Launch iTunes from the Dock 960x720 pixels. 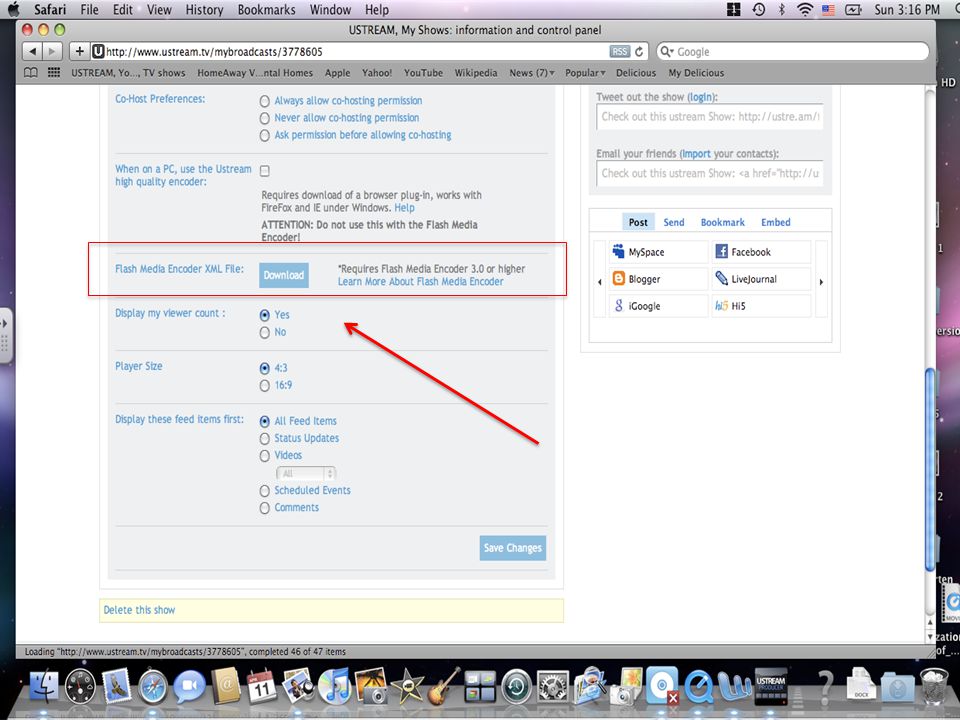pos(334,686)
